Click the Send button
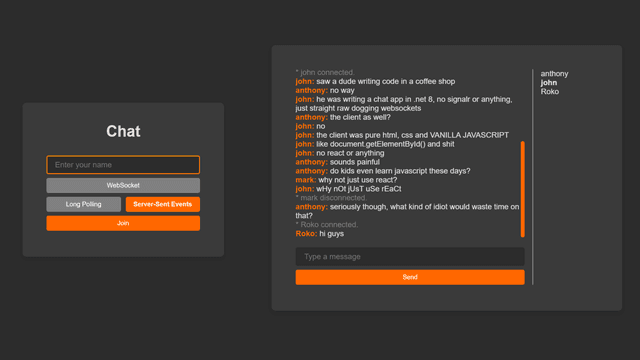The width and height of the screenshot is (640, 360). click(410, 277)
